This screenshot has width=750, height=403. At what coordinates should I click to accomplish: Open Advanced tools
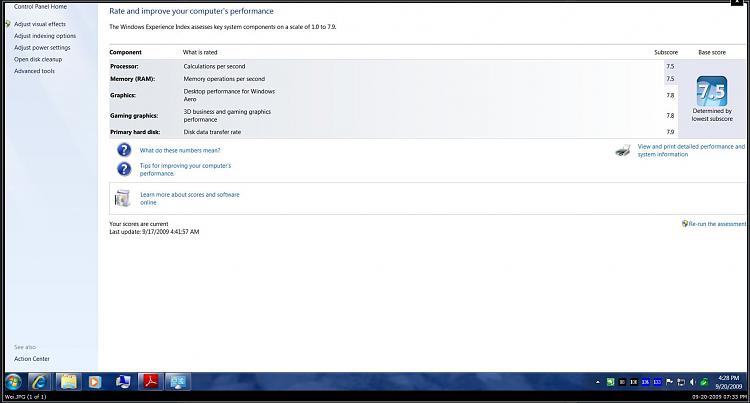pyautogui.click(x=34, y=71)
